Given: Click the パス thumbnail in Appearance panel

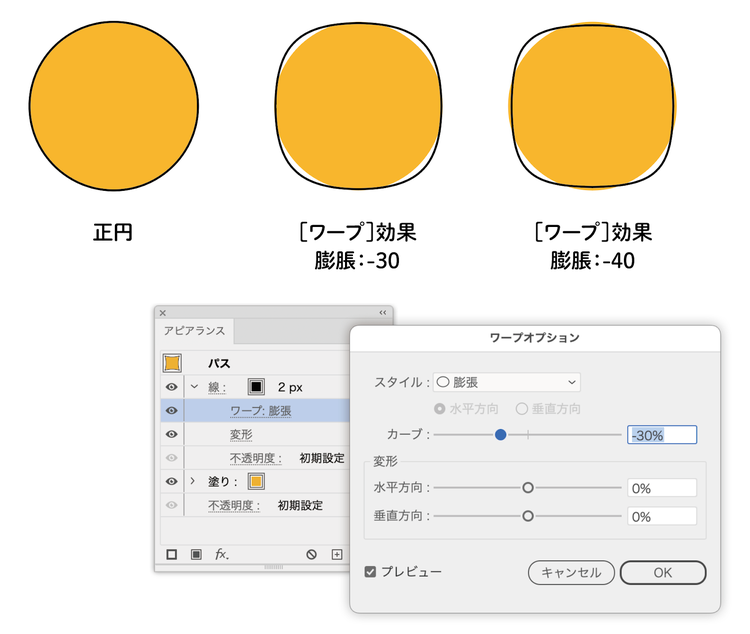Looking at the screenshot, I should coord(172,364).
